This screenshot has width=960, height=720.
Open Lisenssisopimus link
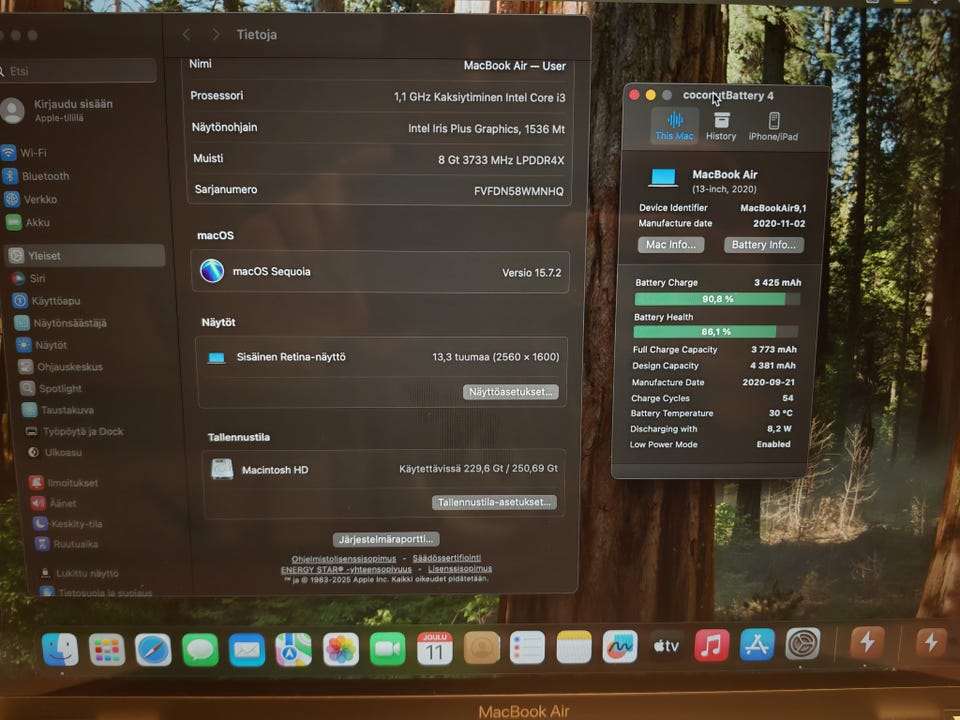click(460, 568)
